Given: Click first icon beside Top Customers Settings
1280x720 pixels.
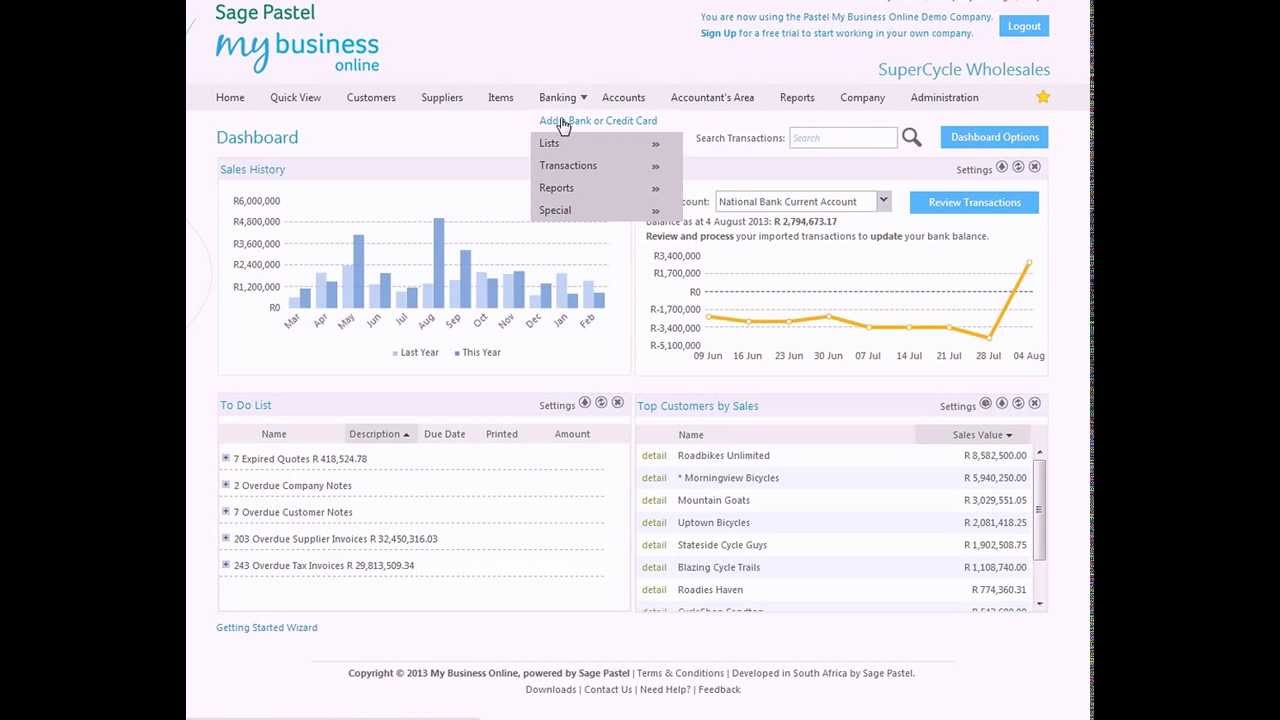Looking at the screenshot, I should coord(985,404).
